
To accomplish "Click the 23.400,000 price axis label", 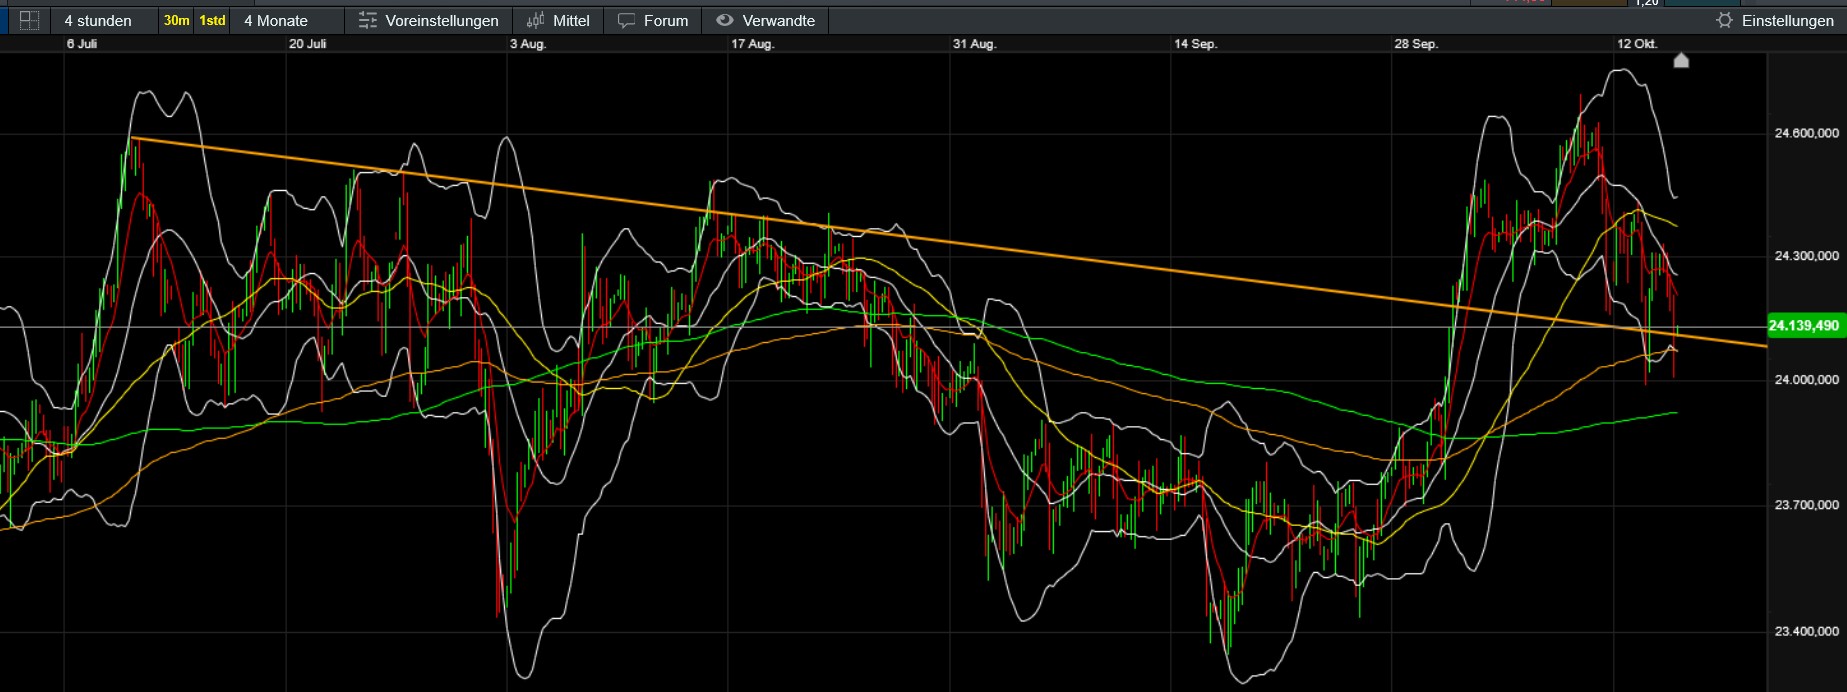I will coord(1806,631).
